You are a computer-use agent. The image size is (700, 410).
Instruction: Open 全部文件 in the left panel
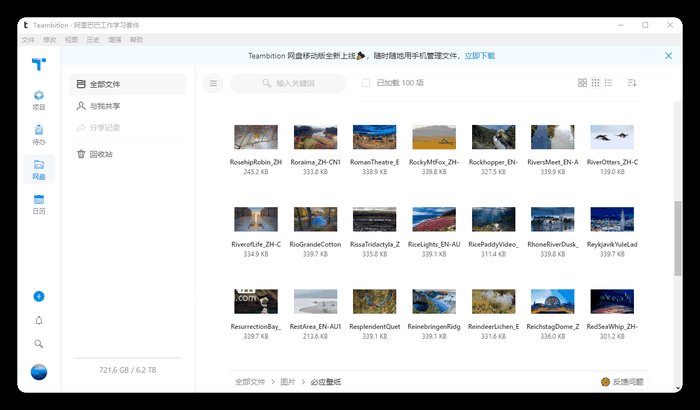(128, 84)
